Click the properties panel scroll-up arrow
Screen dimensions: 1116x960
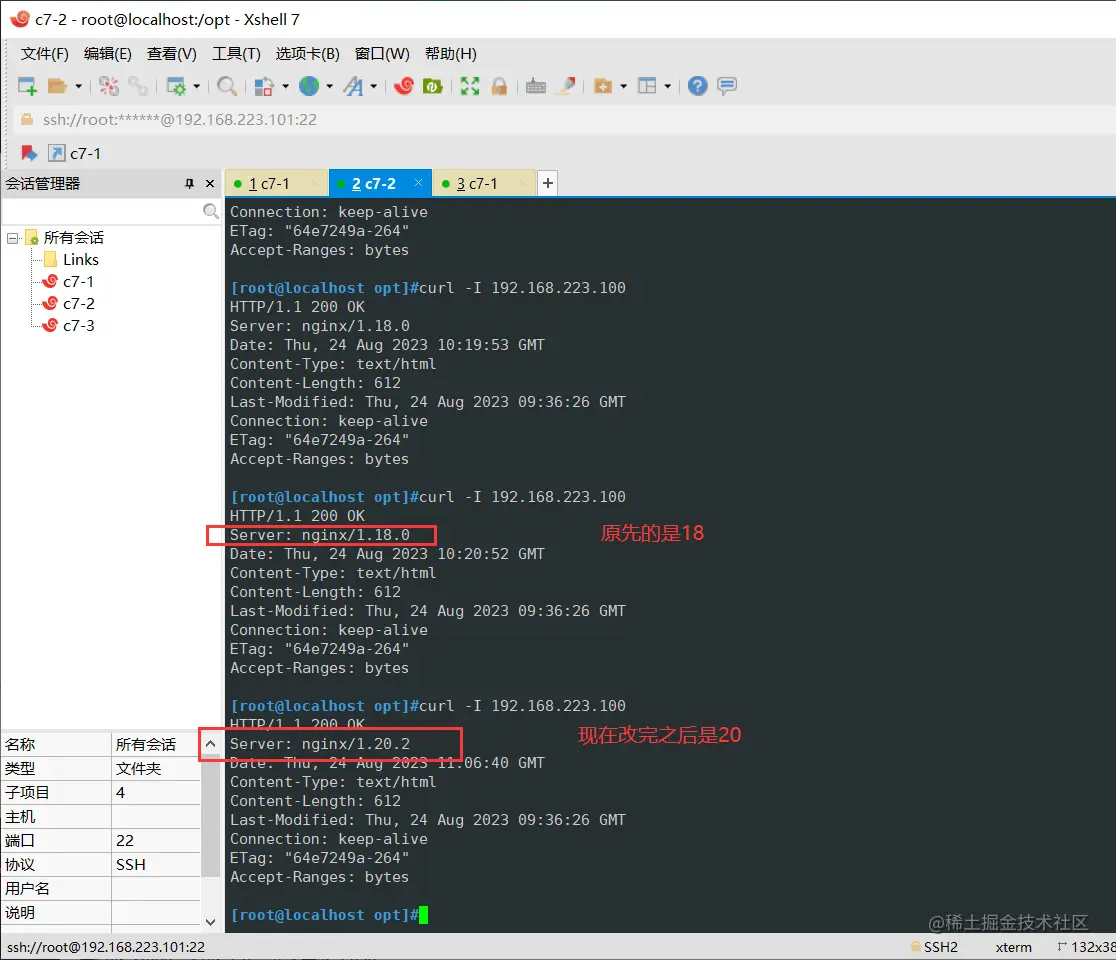211,744
